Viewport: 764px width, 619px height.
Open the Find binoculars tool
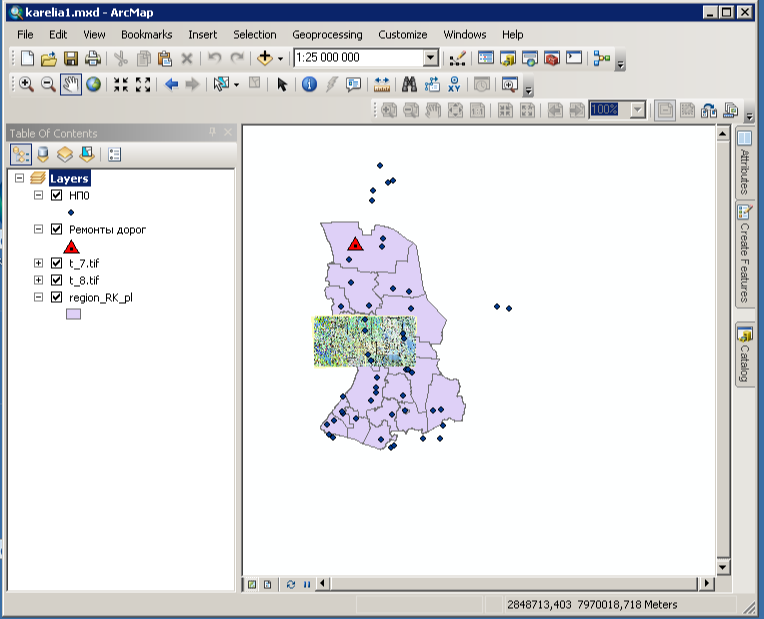[x=409, y=85]
